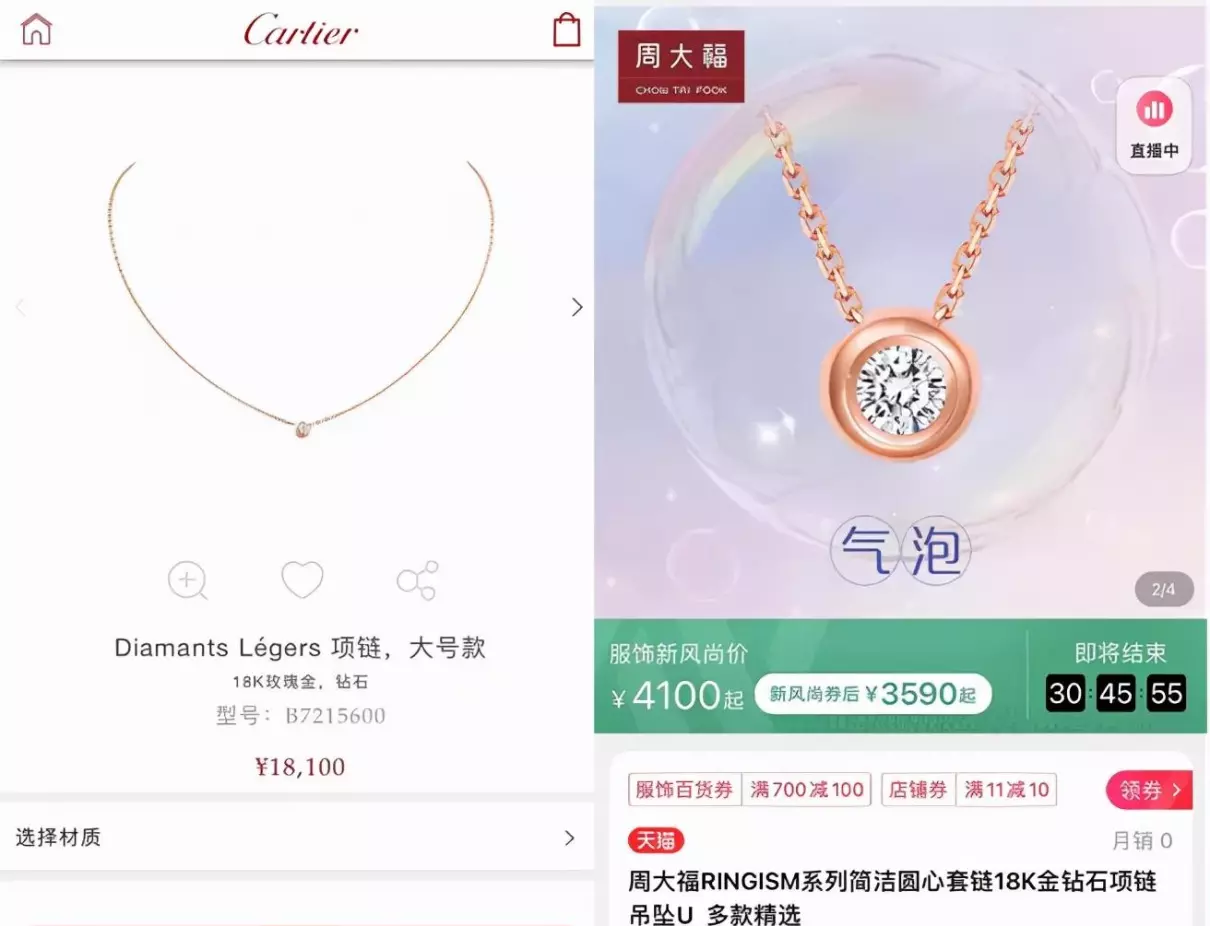Open the 直播中 live stream icon
1210x926 pixels.
(x=1154, y=127)
